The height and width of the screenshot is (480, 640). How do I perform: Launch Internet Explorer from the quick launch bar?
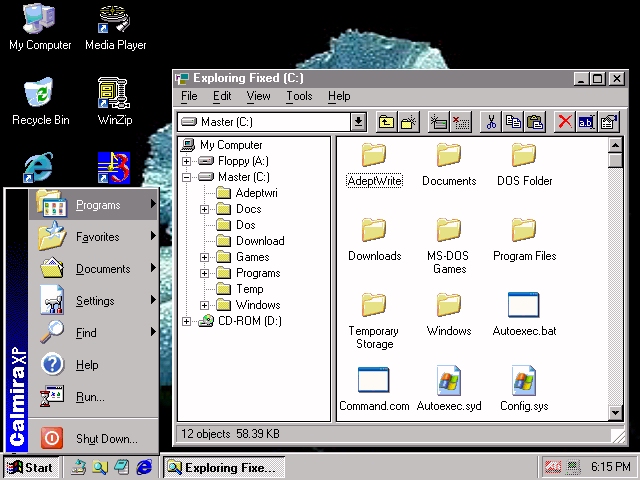pos(145,467)
